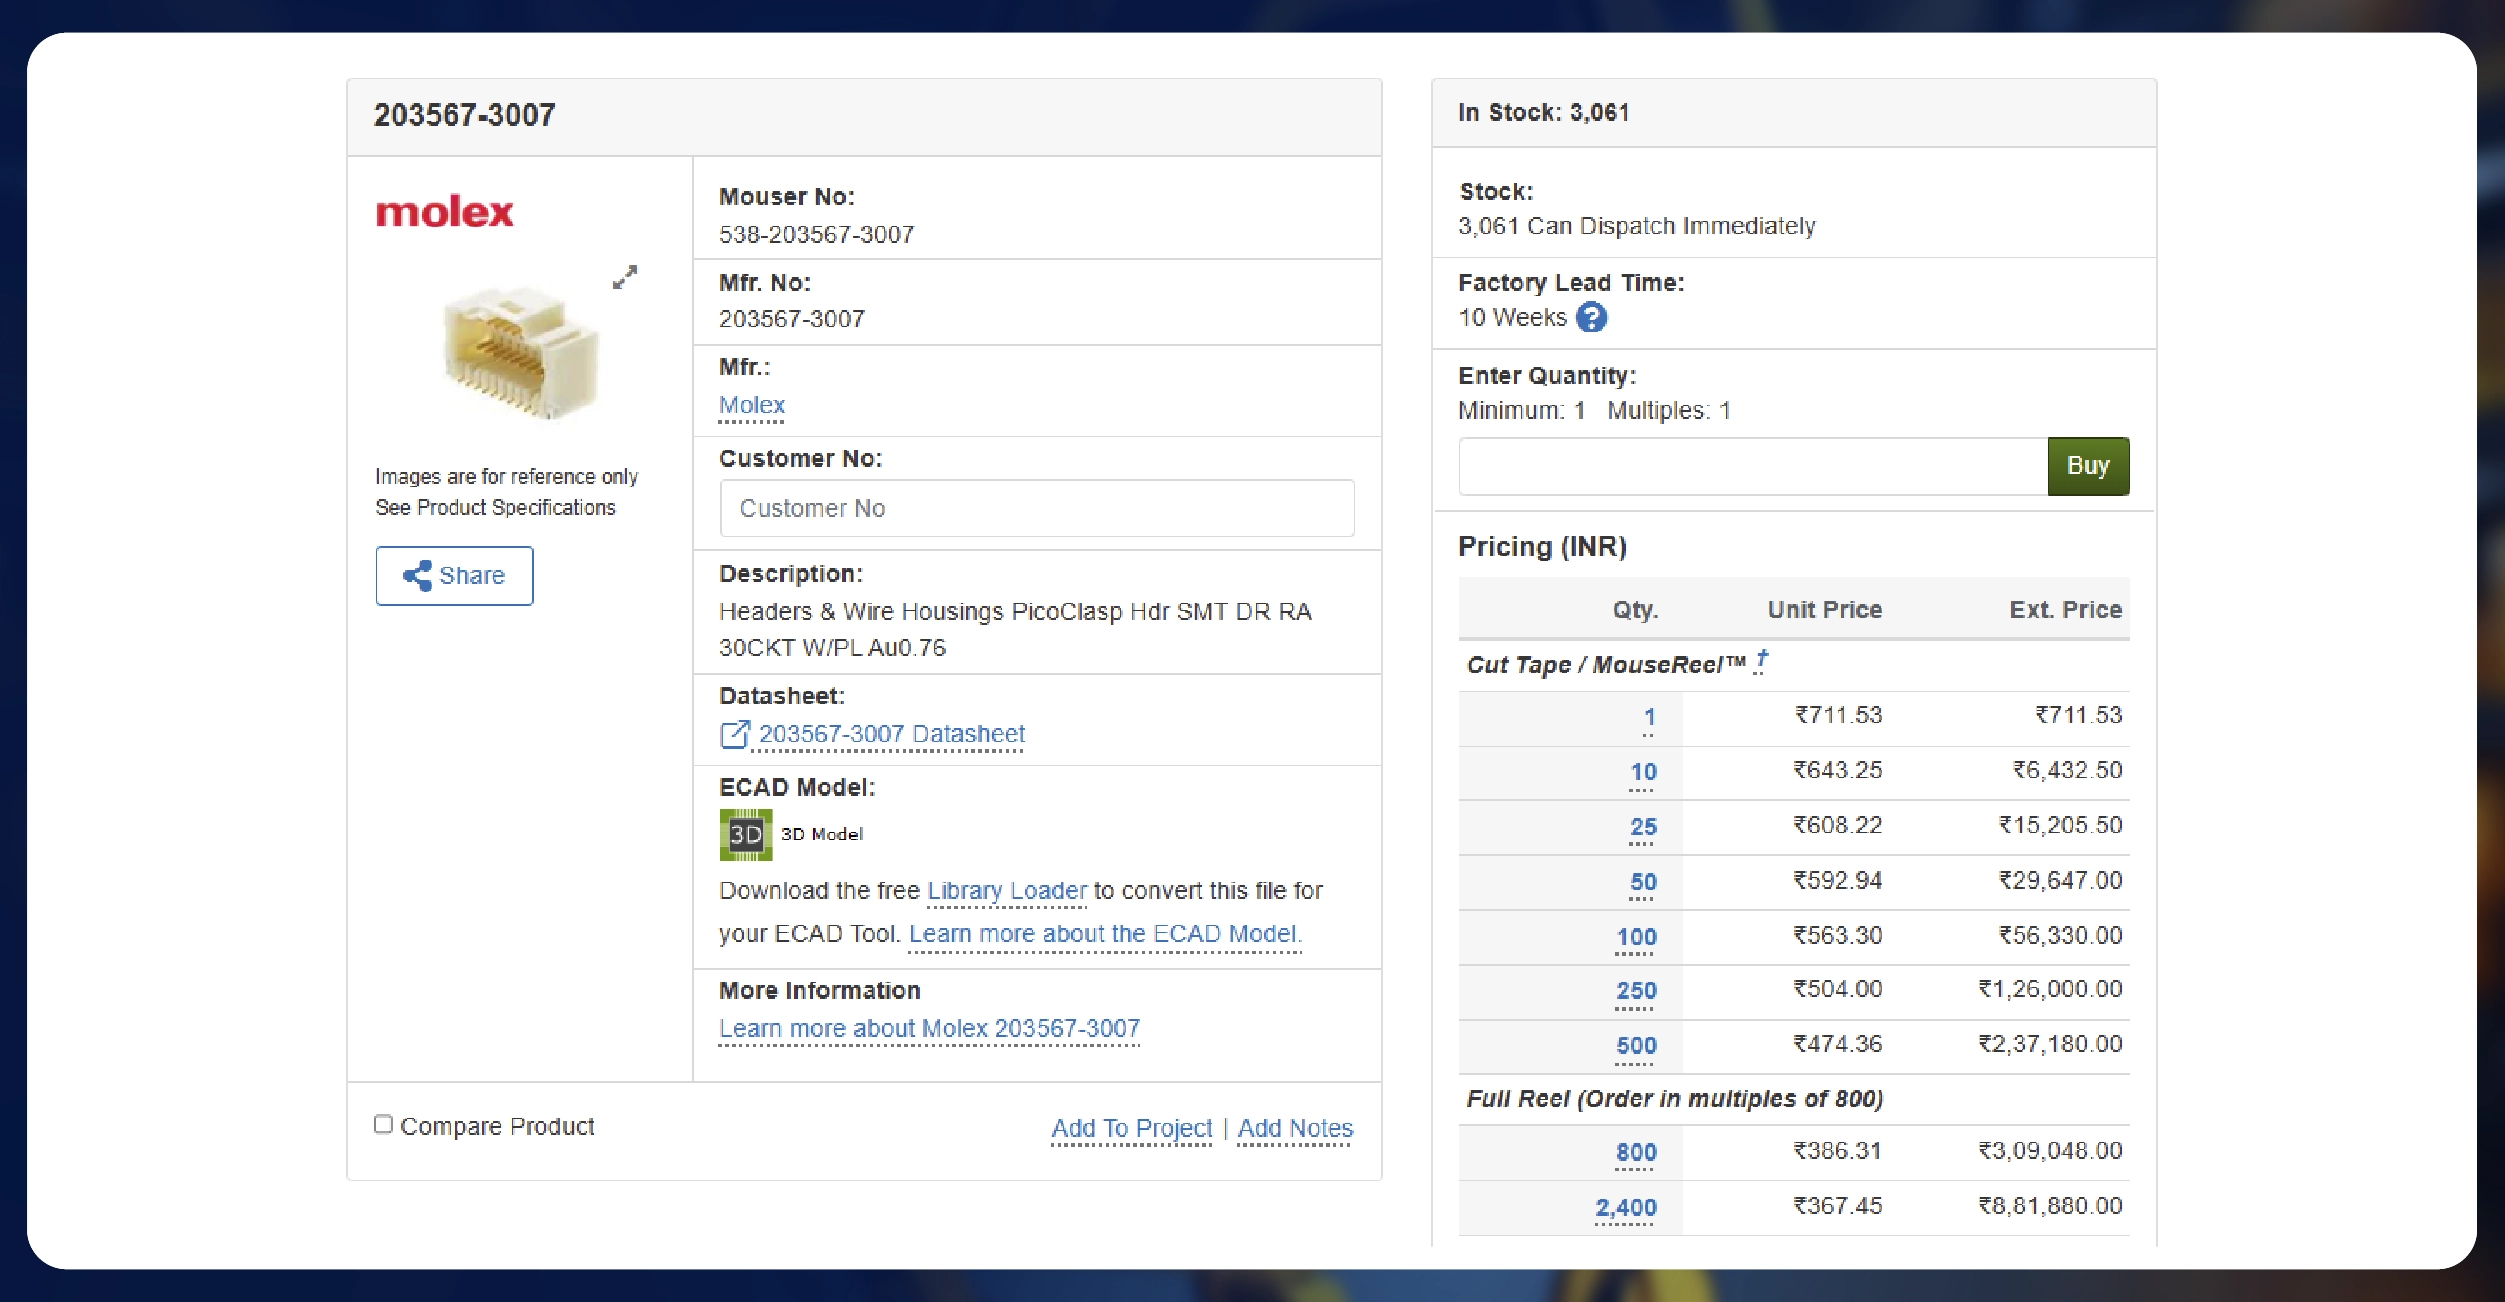Open the datasheet via the external link icon

735,733
